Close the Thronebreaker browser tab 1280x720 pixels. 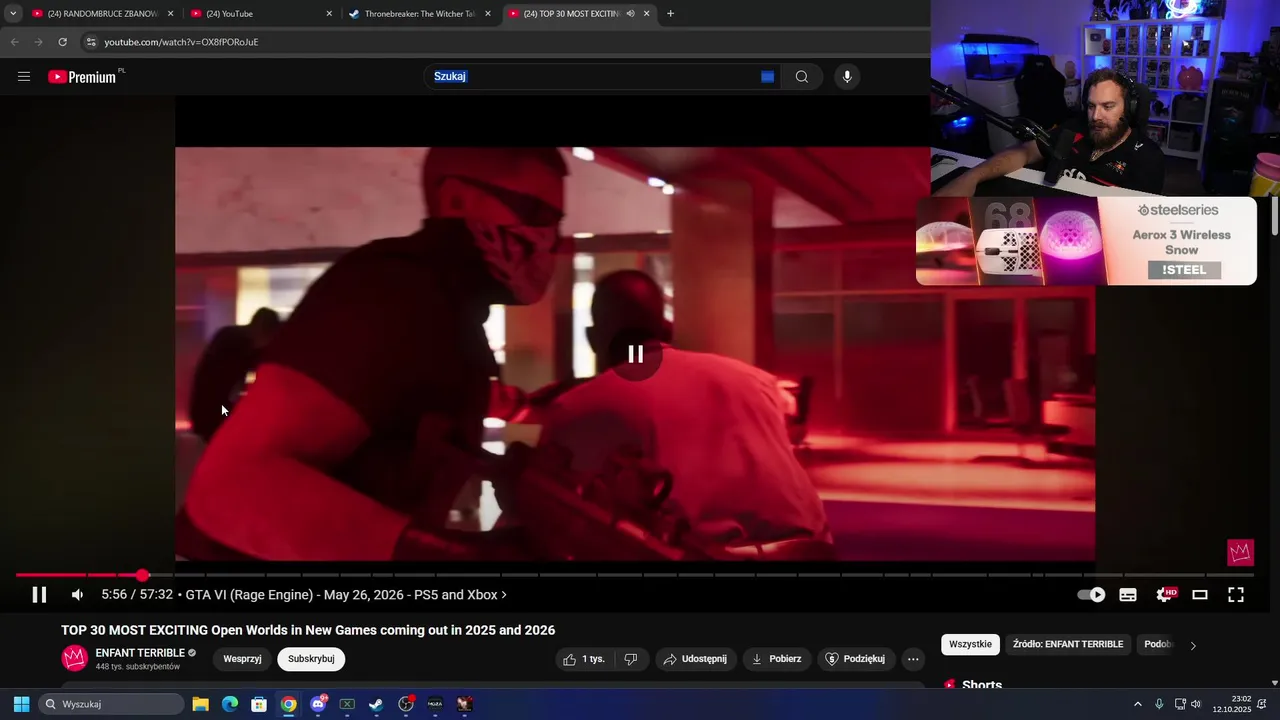(x=487, y=14)
